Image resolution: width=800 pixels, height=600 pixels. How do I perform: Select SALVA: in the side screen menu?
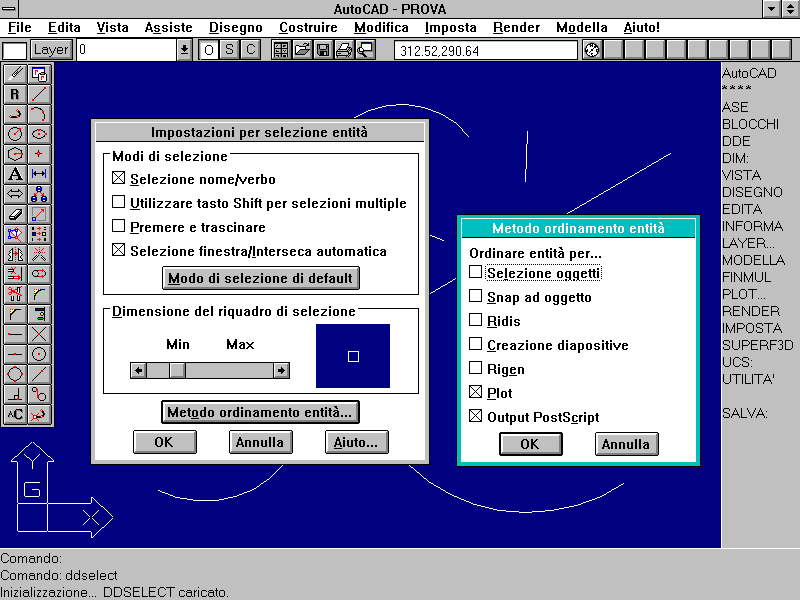[x=744, y=413]
